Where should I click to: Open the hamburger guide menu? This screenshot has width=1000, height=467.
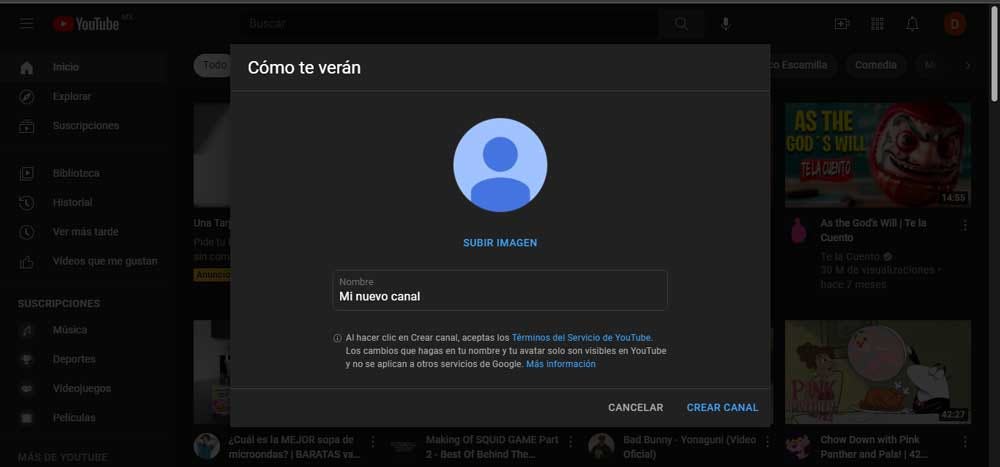[27, 23]
